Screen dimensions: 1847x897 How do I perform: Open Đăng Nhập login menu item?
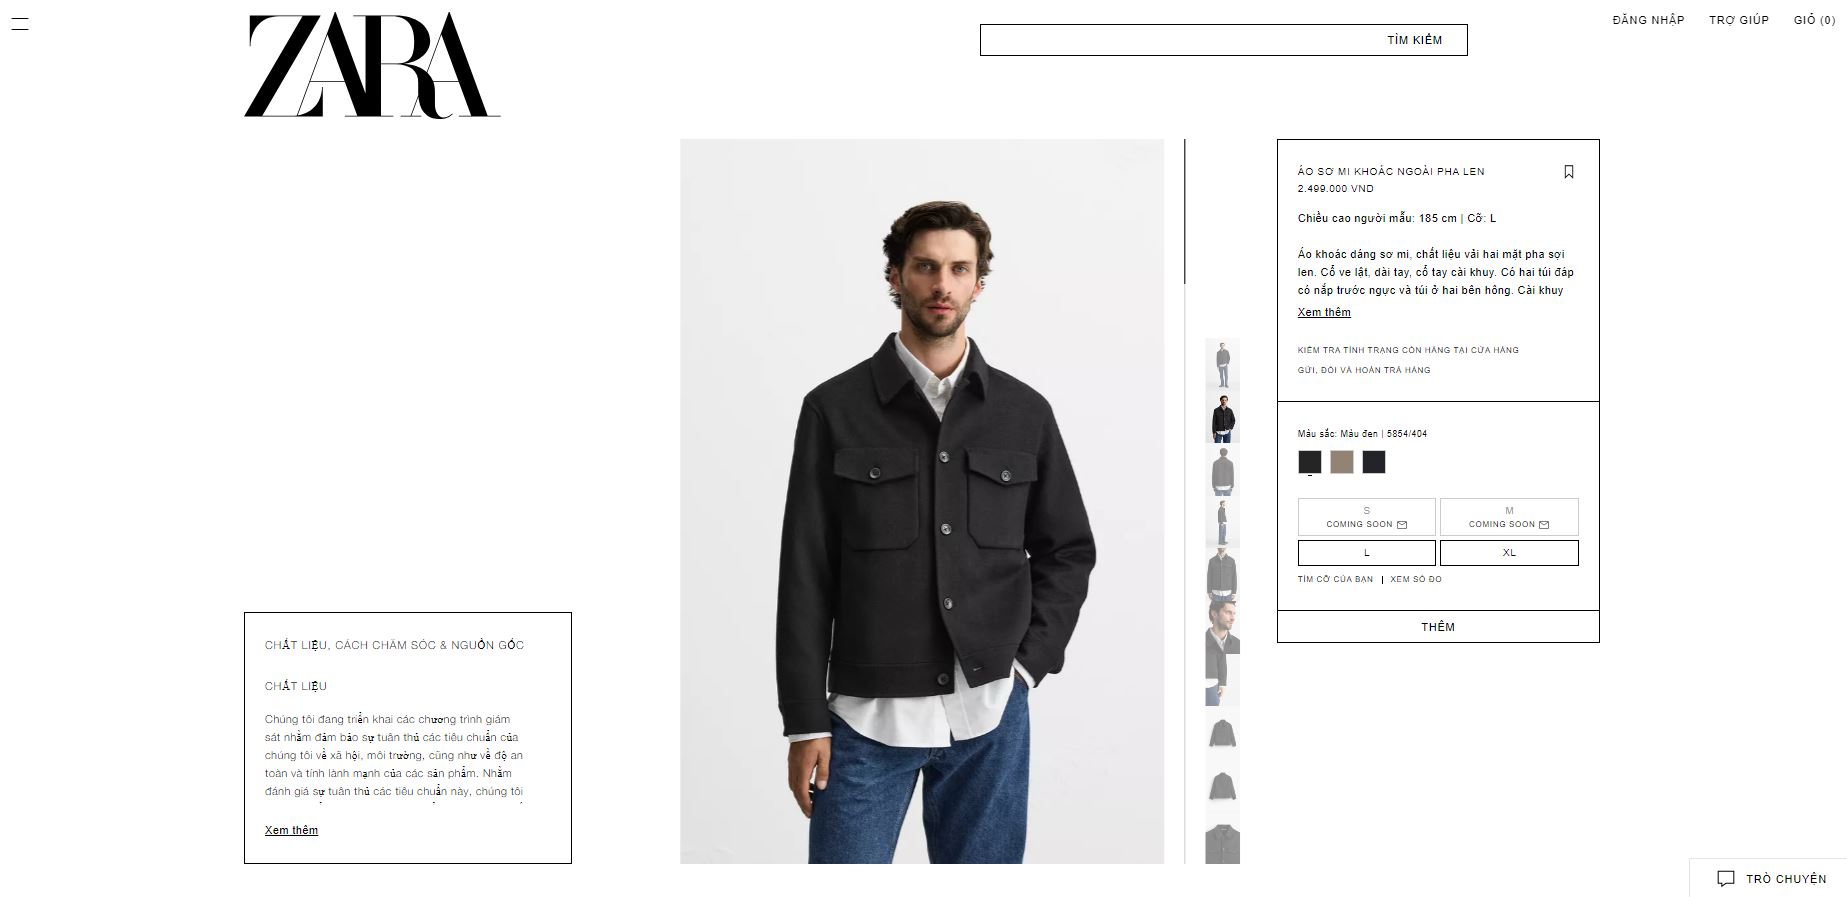[x=1648, y=20]
